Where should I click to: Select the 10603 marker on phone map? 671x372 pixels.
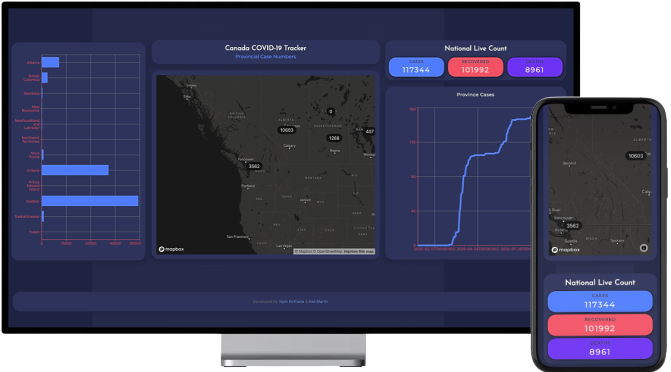(x=636, y=156)
